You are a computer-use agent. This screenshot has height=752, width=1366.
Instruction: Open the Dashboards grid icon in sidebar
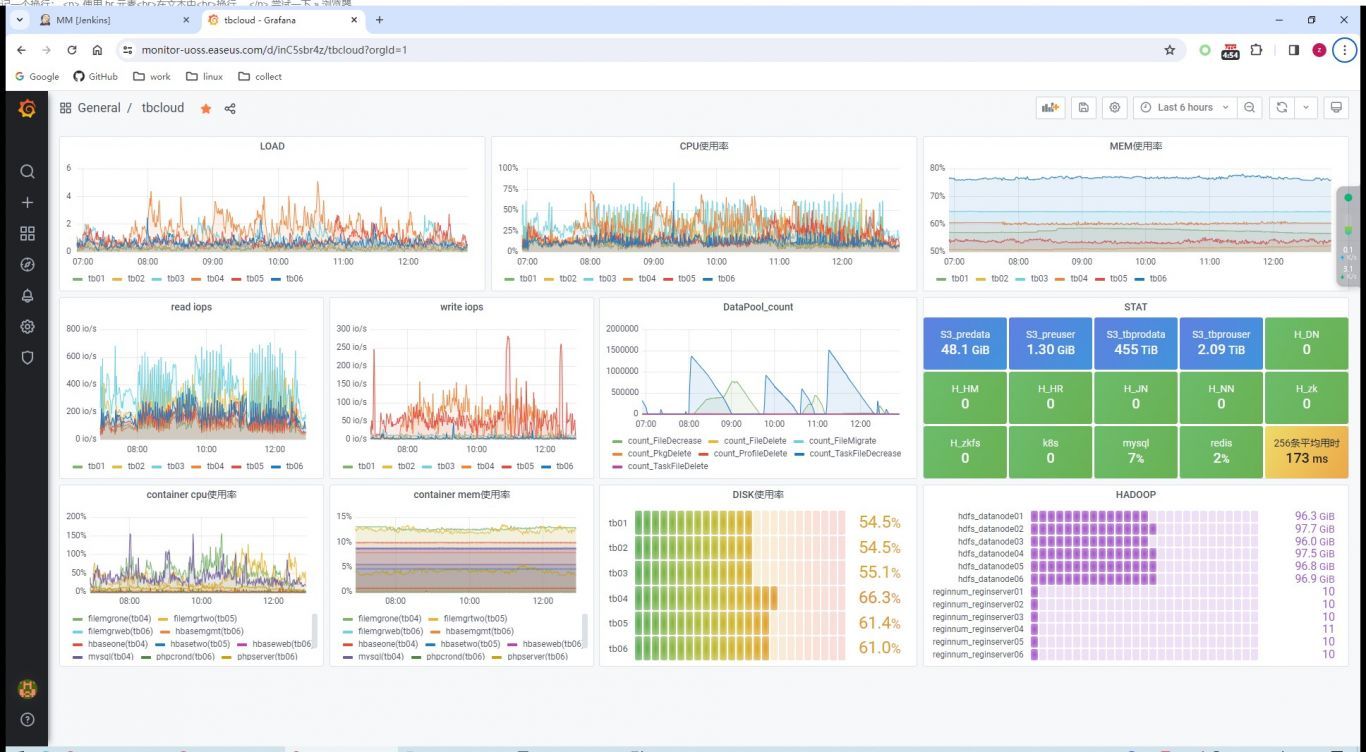pos(27,233)
